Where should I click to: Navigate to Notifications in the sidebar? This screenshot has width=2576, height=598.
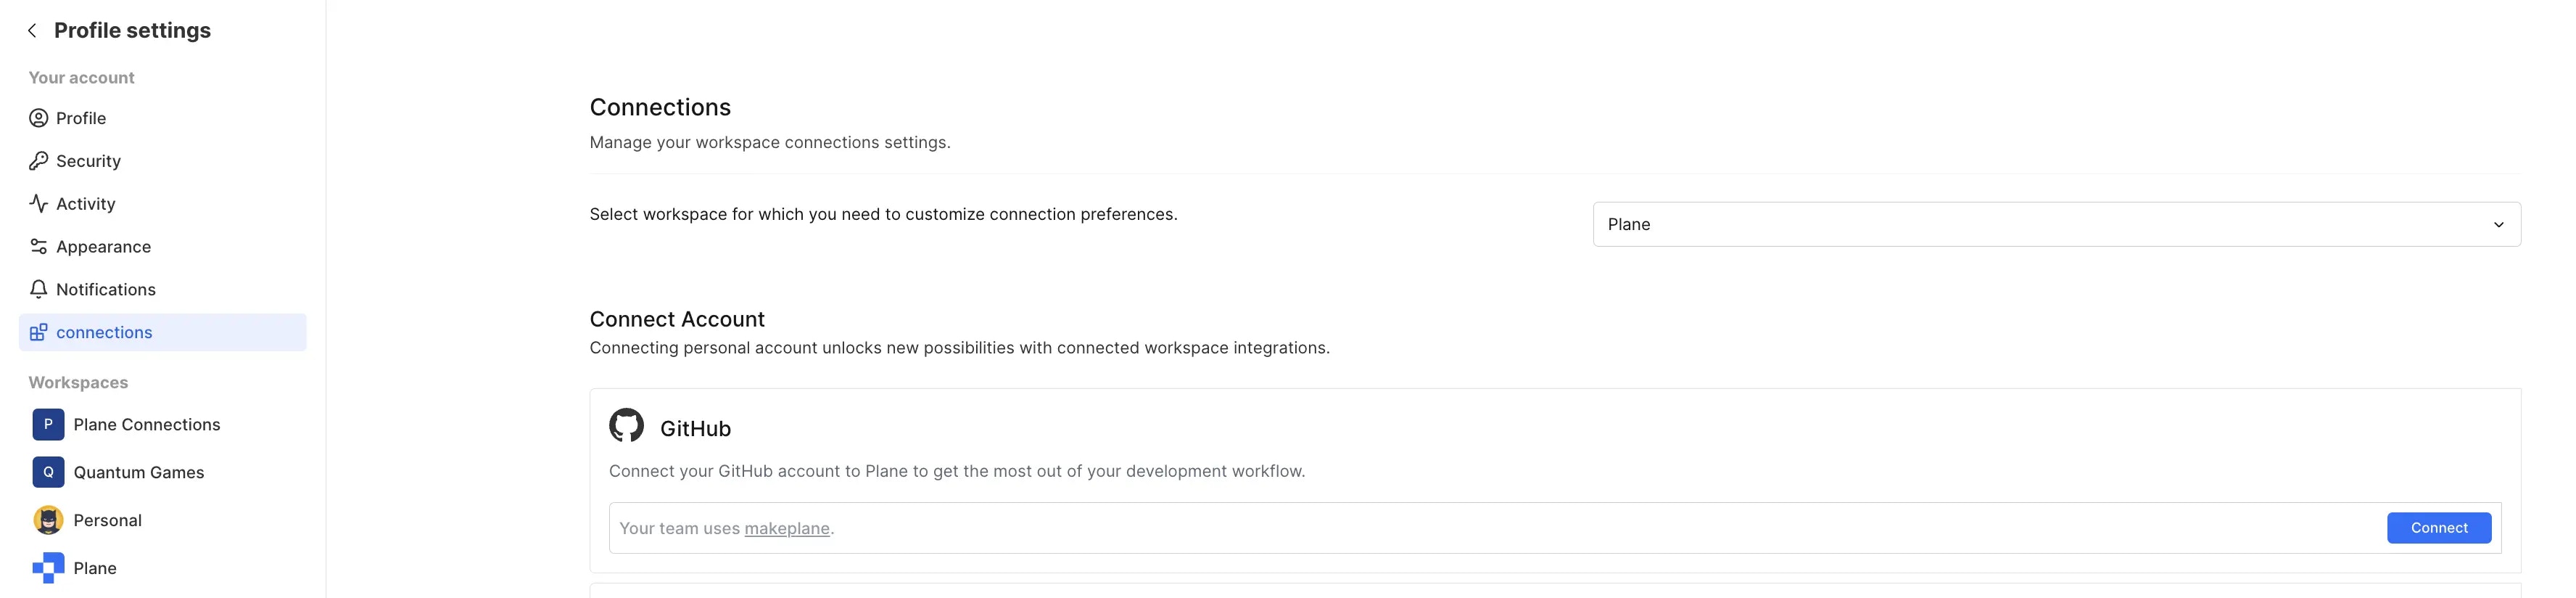pos(106,289)
